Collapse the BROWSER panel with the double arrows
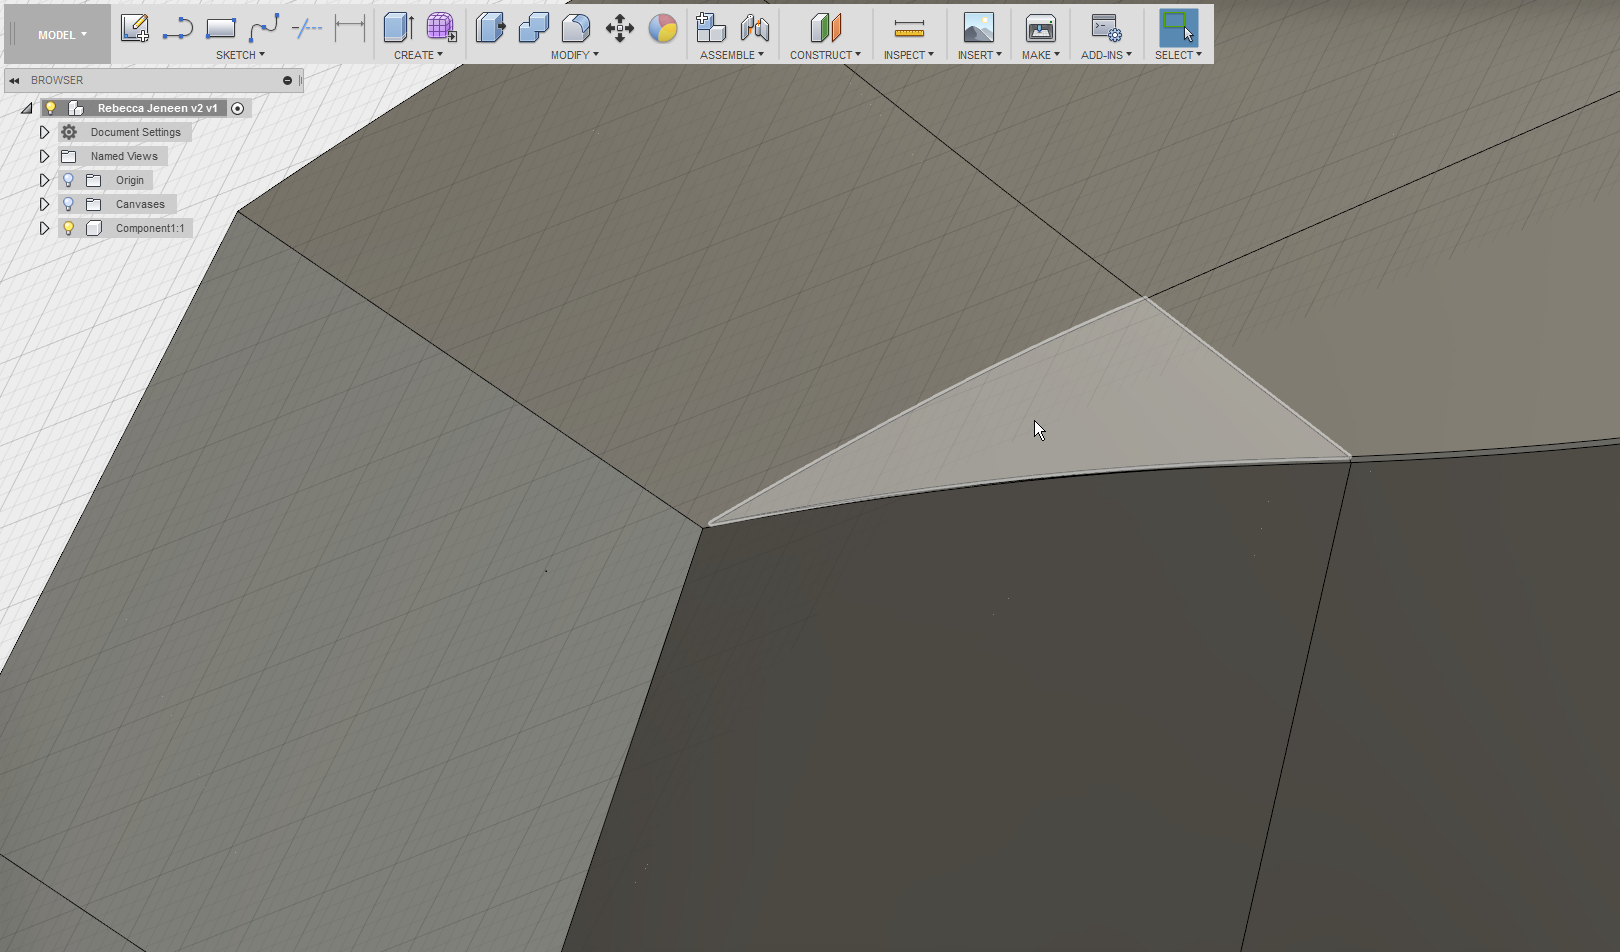The image size is (1620, 952). coord(14,80)
